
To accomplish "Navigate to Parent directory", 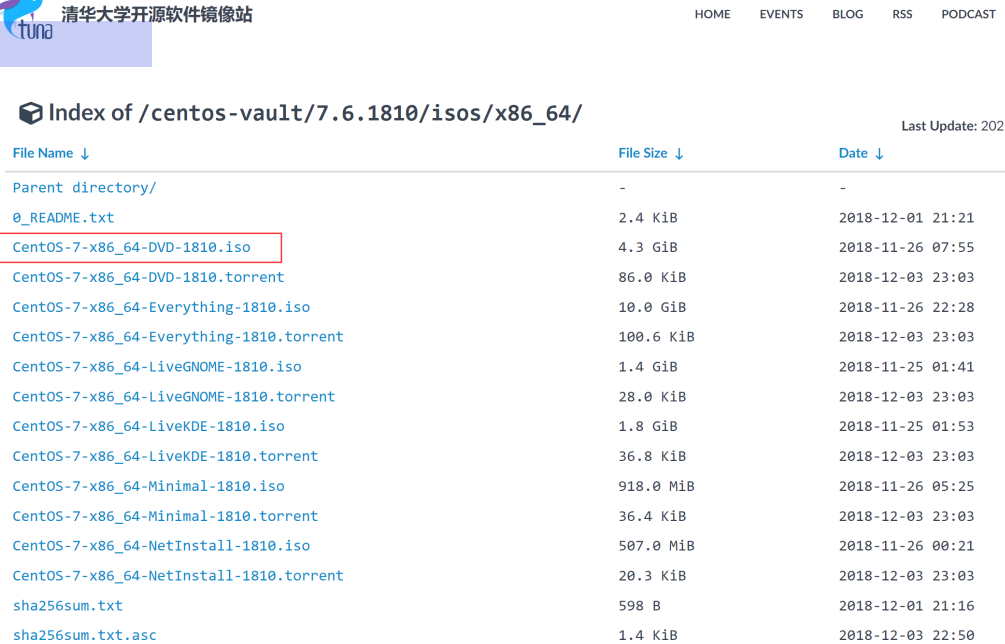I will tap(82, 187).
